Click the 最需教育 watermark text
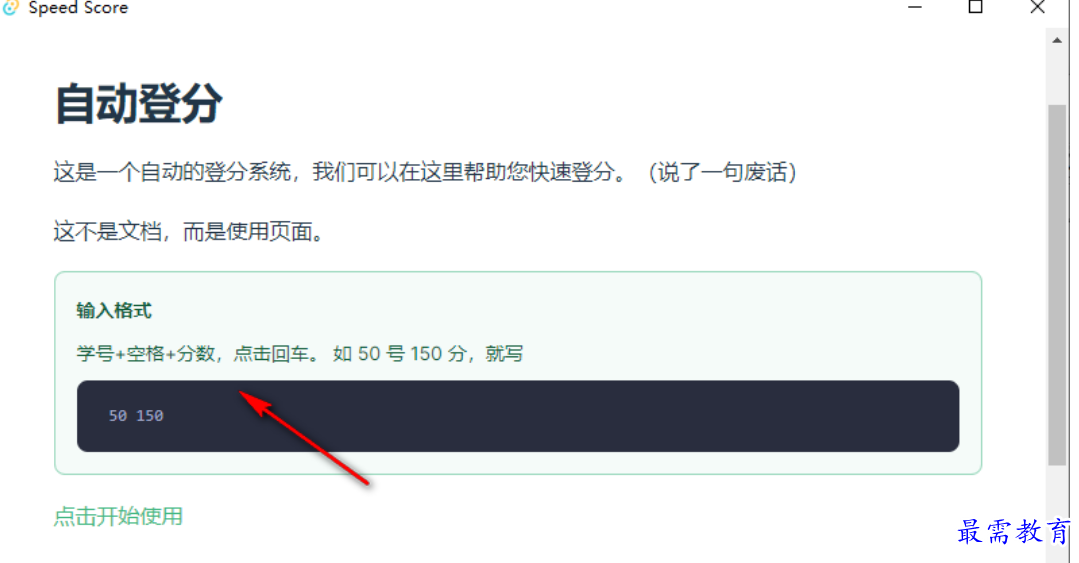This screenshot has height=563, width=1079. [1013, 531]
